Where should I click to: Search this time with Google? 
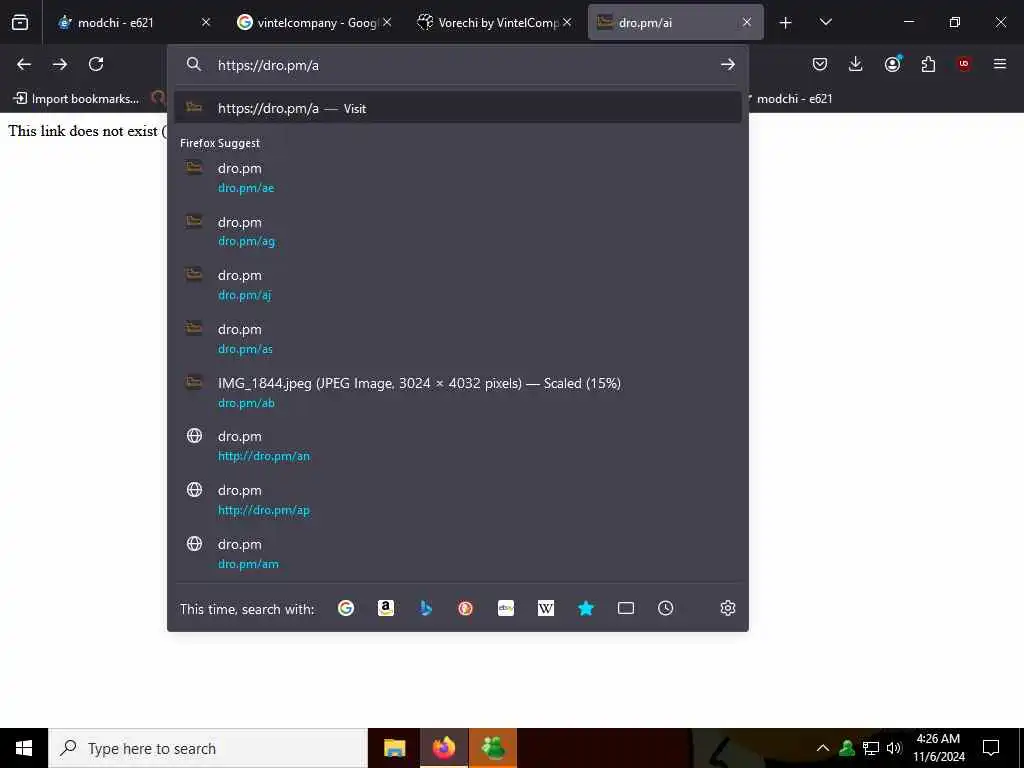pos(346,609)
